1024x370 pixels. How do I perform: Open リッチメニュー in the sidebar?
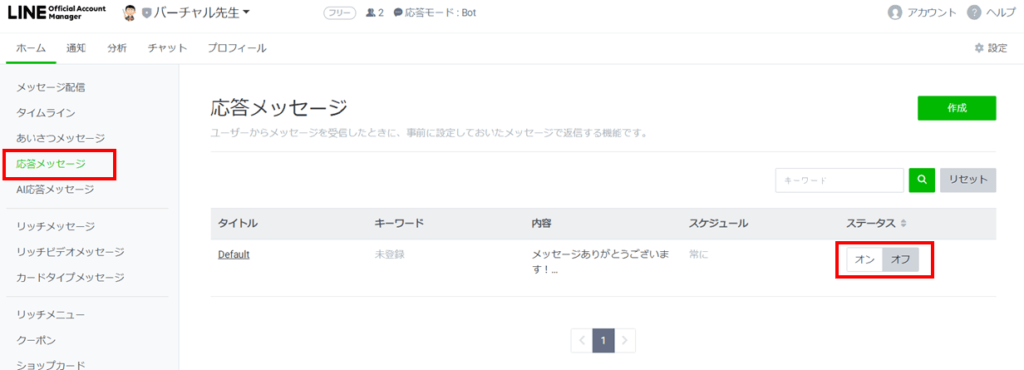coord(50,315)
